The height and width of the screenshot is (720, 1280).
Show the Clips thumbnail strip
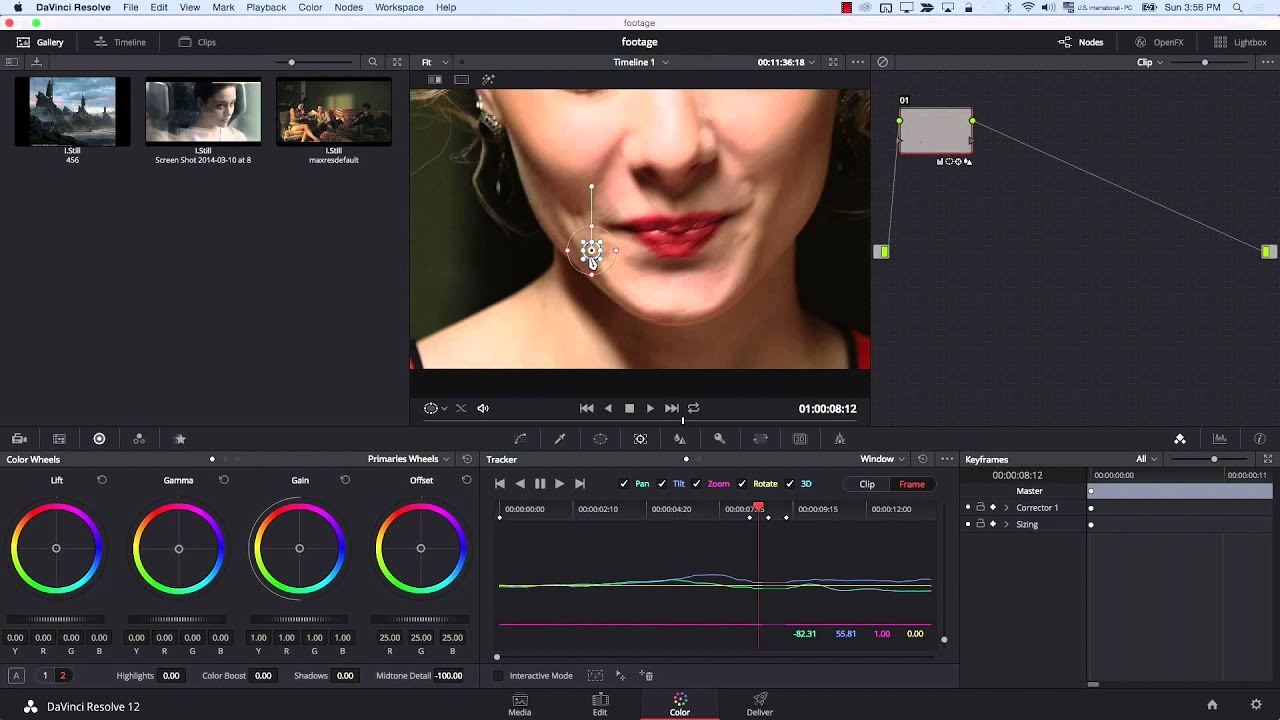pyautogui.click(x=197, y=42)
